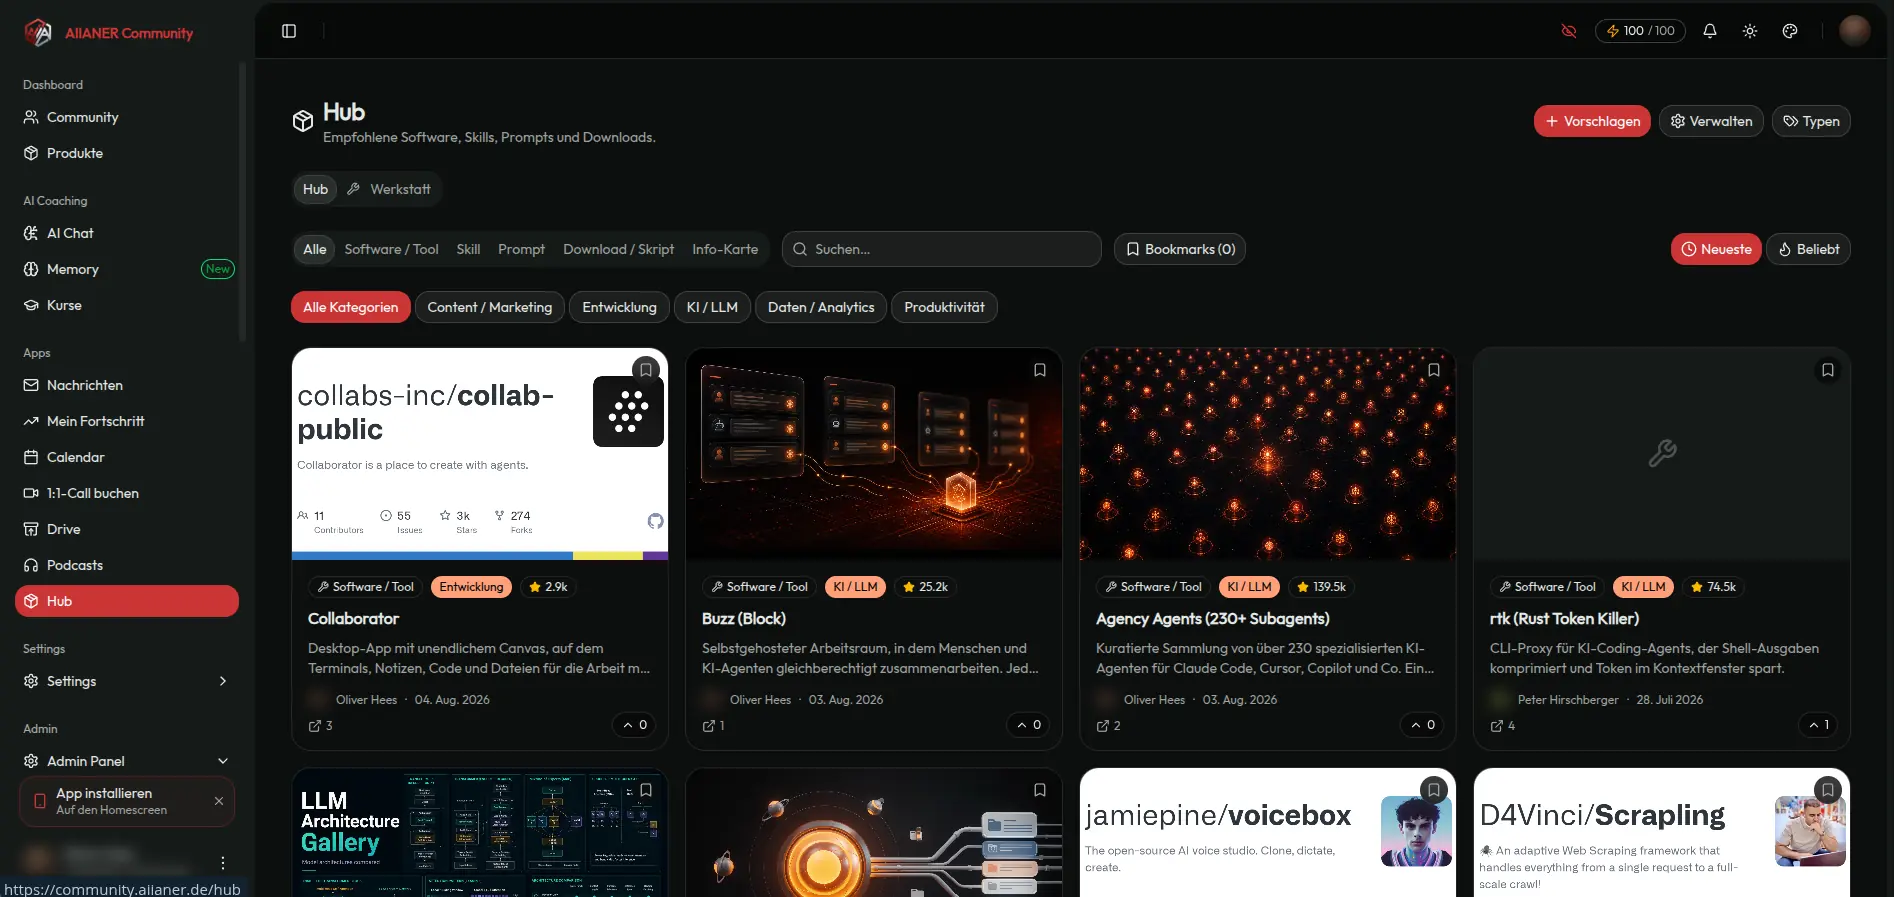Filter by Download / Skript type
1894x897 pixels.
(x=618, y=249)
